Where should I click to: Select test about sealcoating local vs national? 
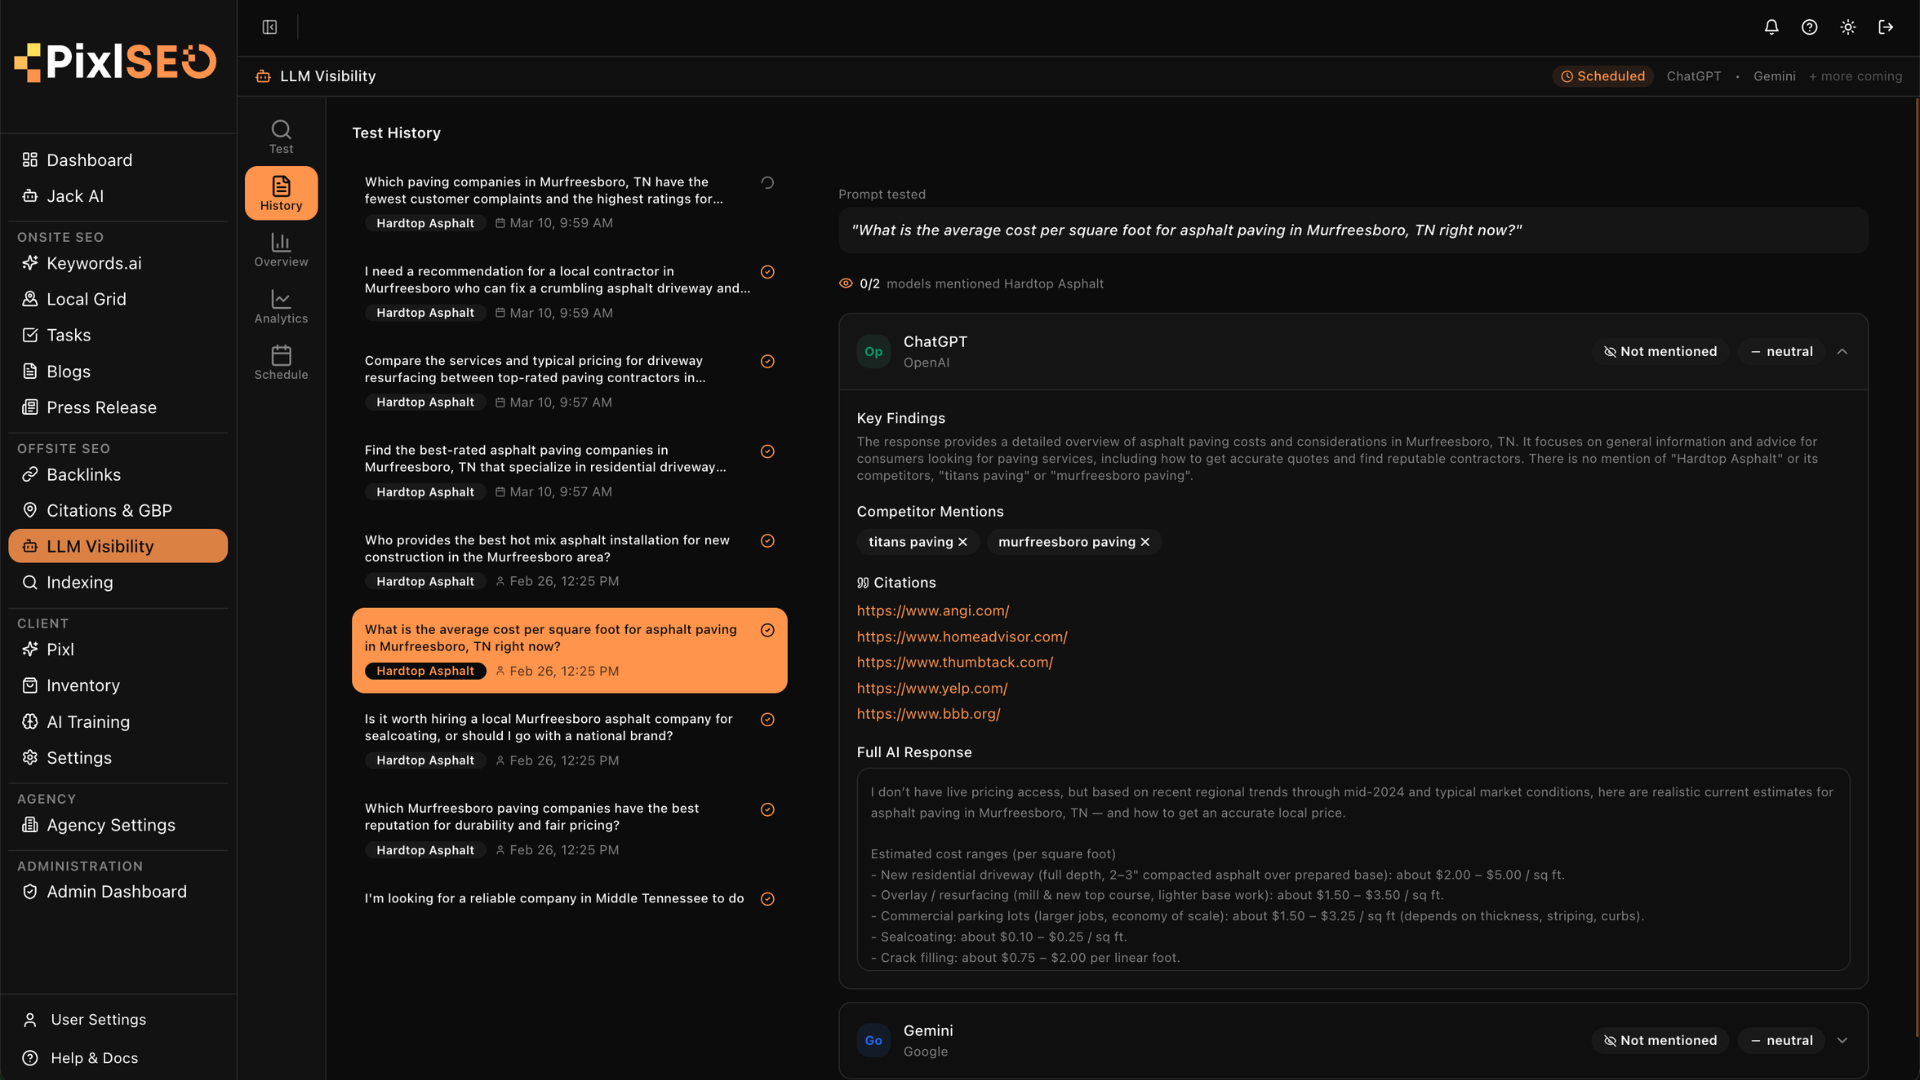569,740
